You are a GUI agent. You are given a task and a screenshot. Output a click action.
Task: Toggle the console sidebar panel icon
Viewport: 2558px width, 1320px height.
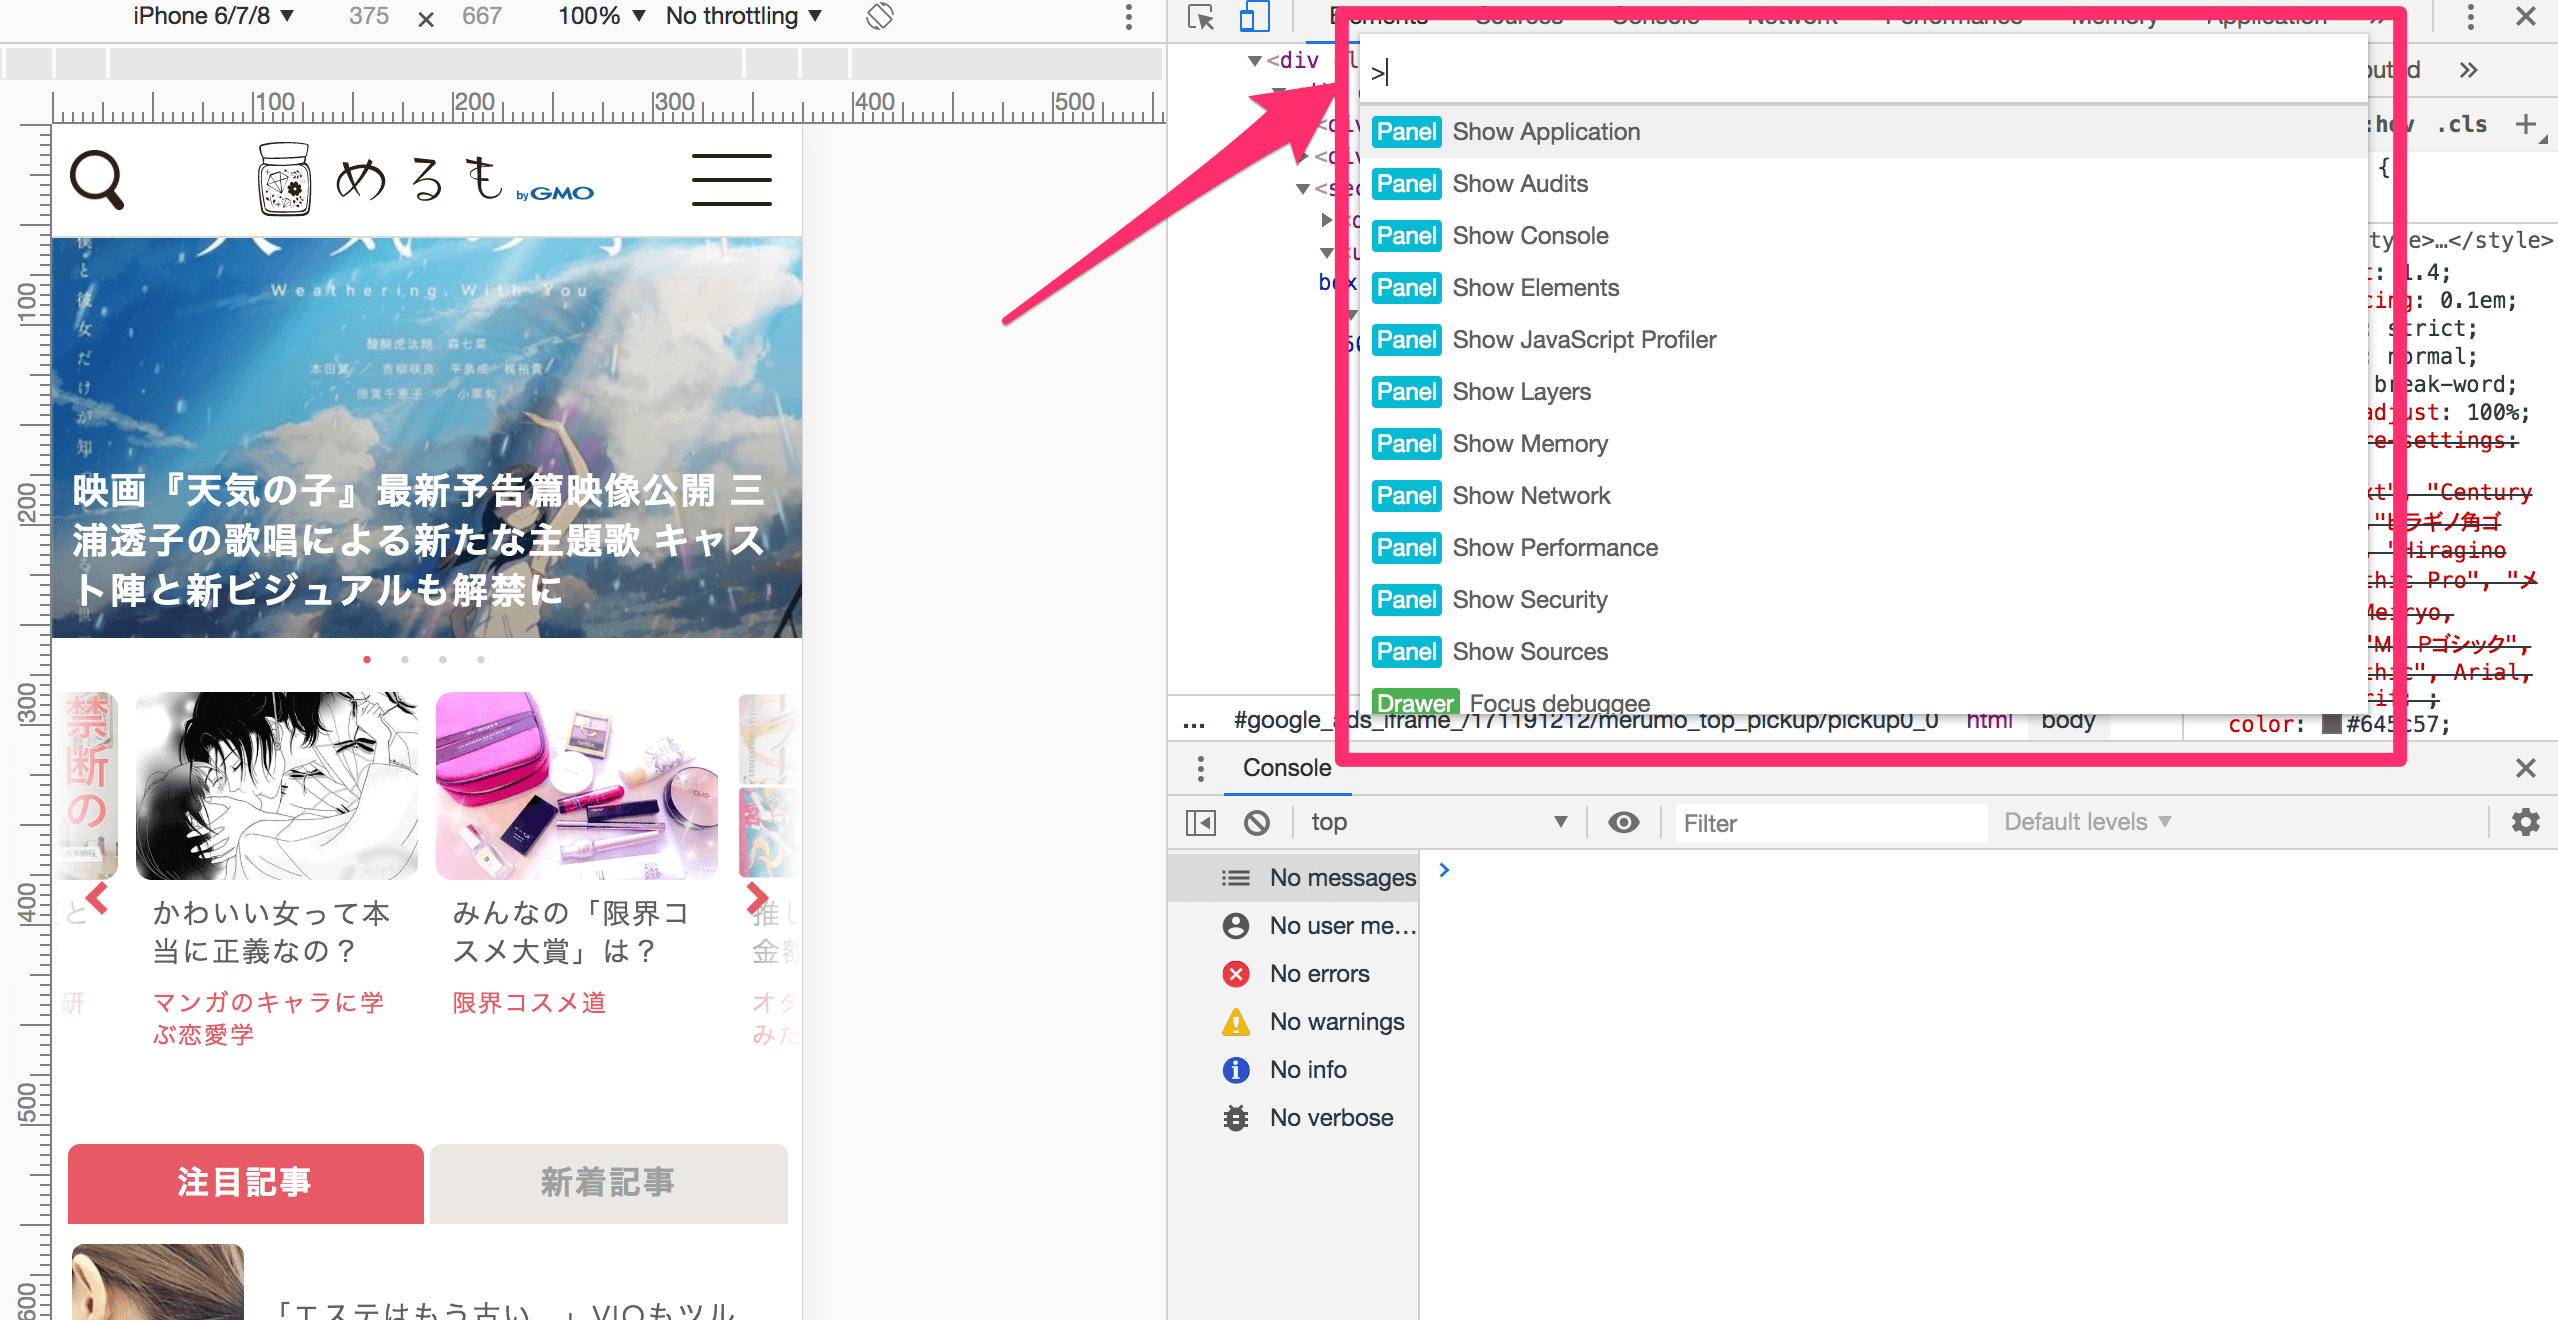[x=1200, y=823]
